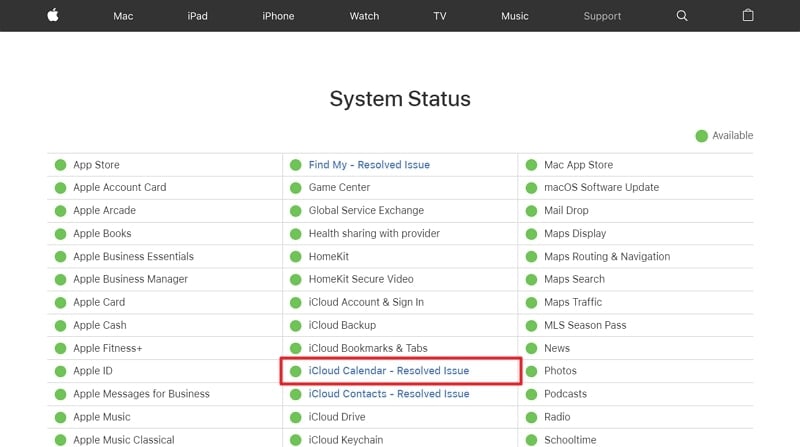
Task: Open the iPad menu item
Action: coord(199,16)
